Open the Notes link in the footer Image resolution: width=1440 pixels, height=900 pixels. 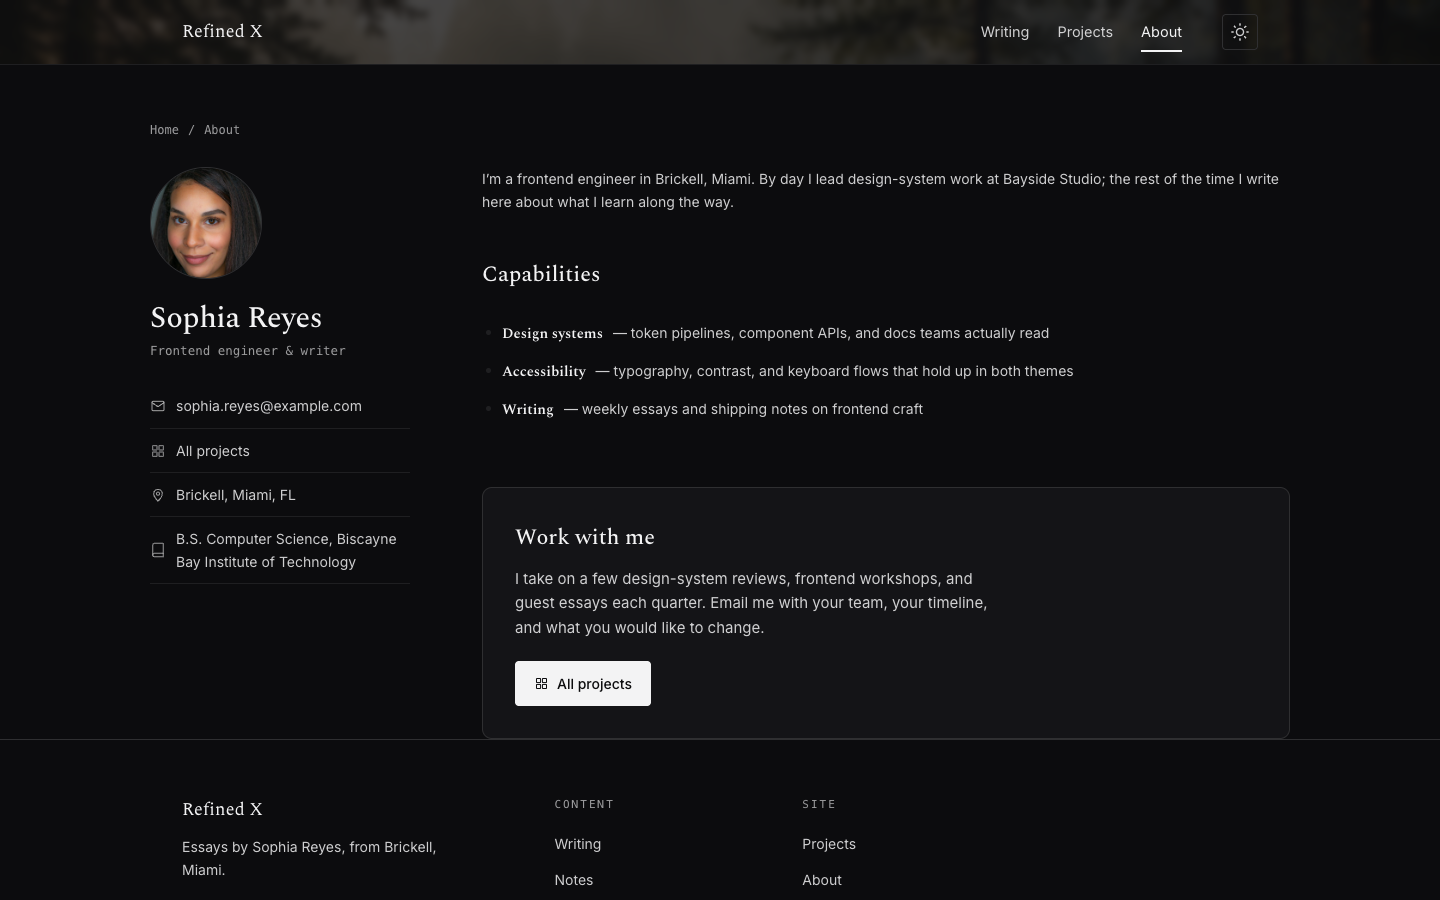tap(574, 880)
